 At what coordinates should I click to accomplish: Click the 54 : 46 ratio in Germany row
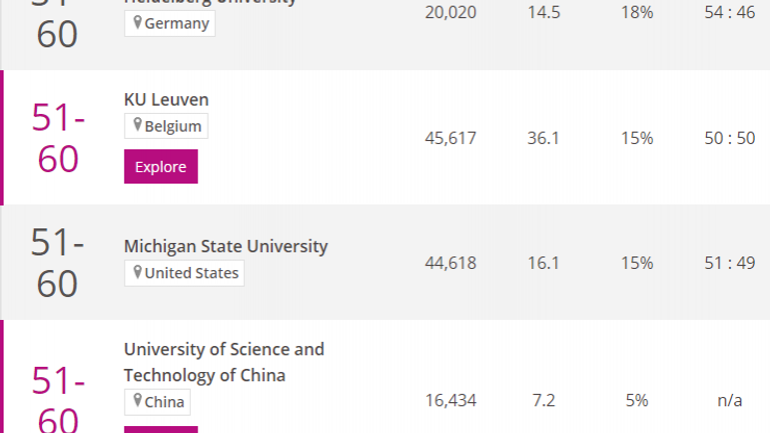pos(730,12)
